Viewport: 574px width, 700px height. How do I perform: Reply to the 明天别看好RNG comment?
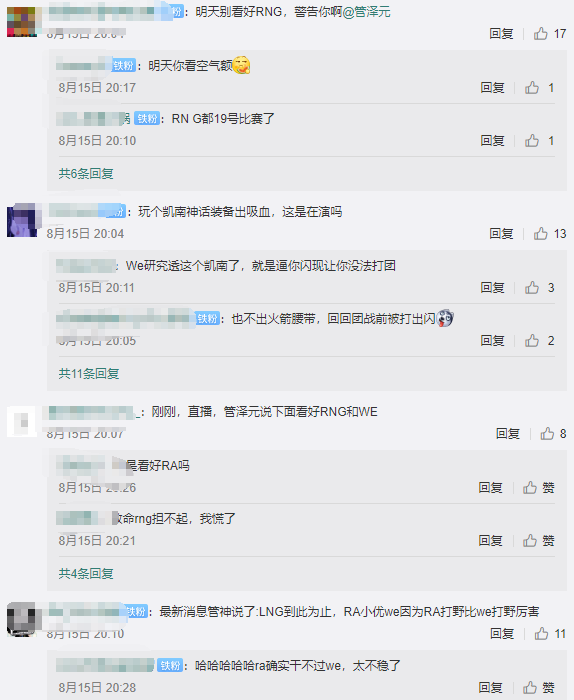pyautogui.click(x=501, y=33)
